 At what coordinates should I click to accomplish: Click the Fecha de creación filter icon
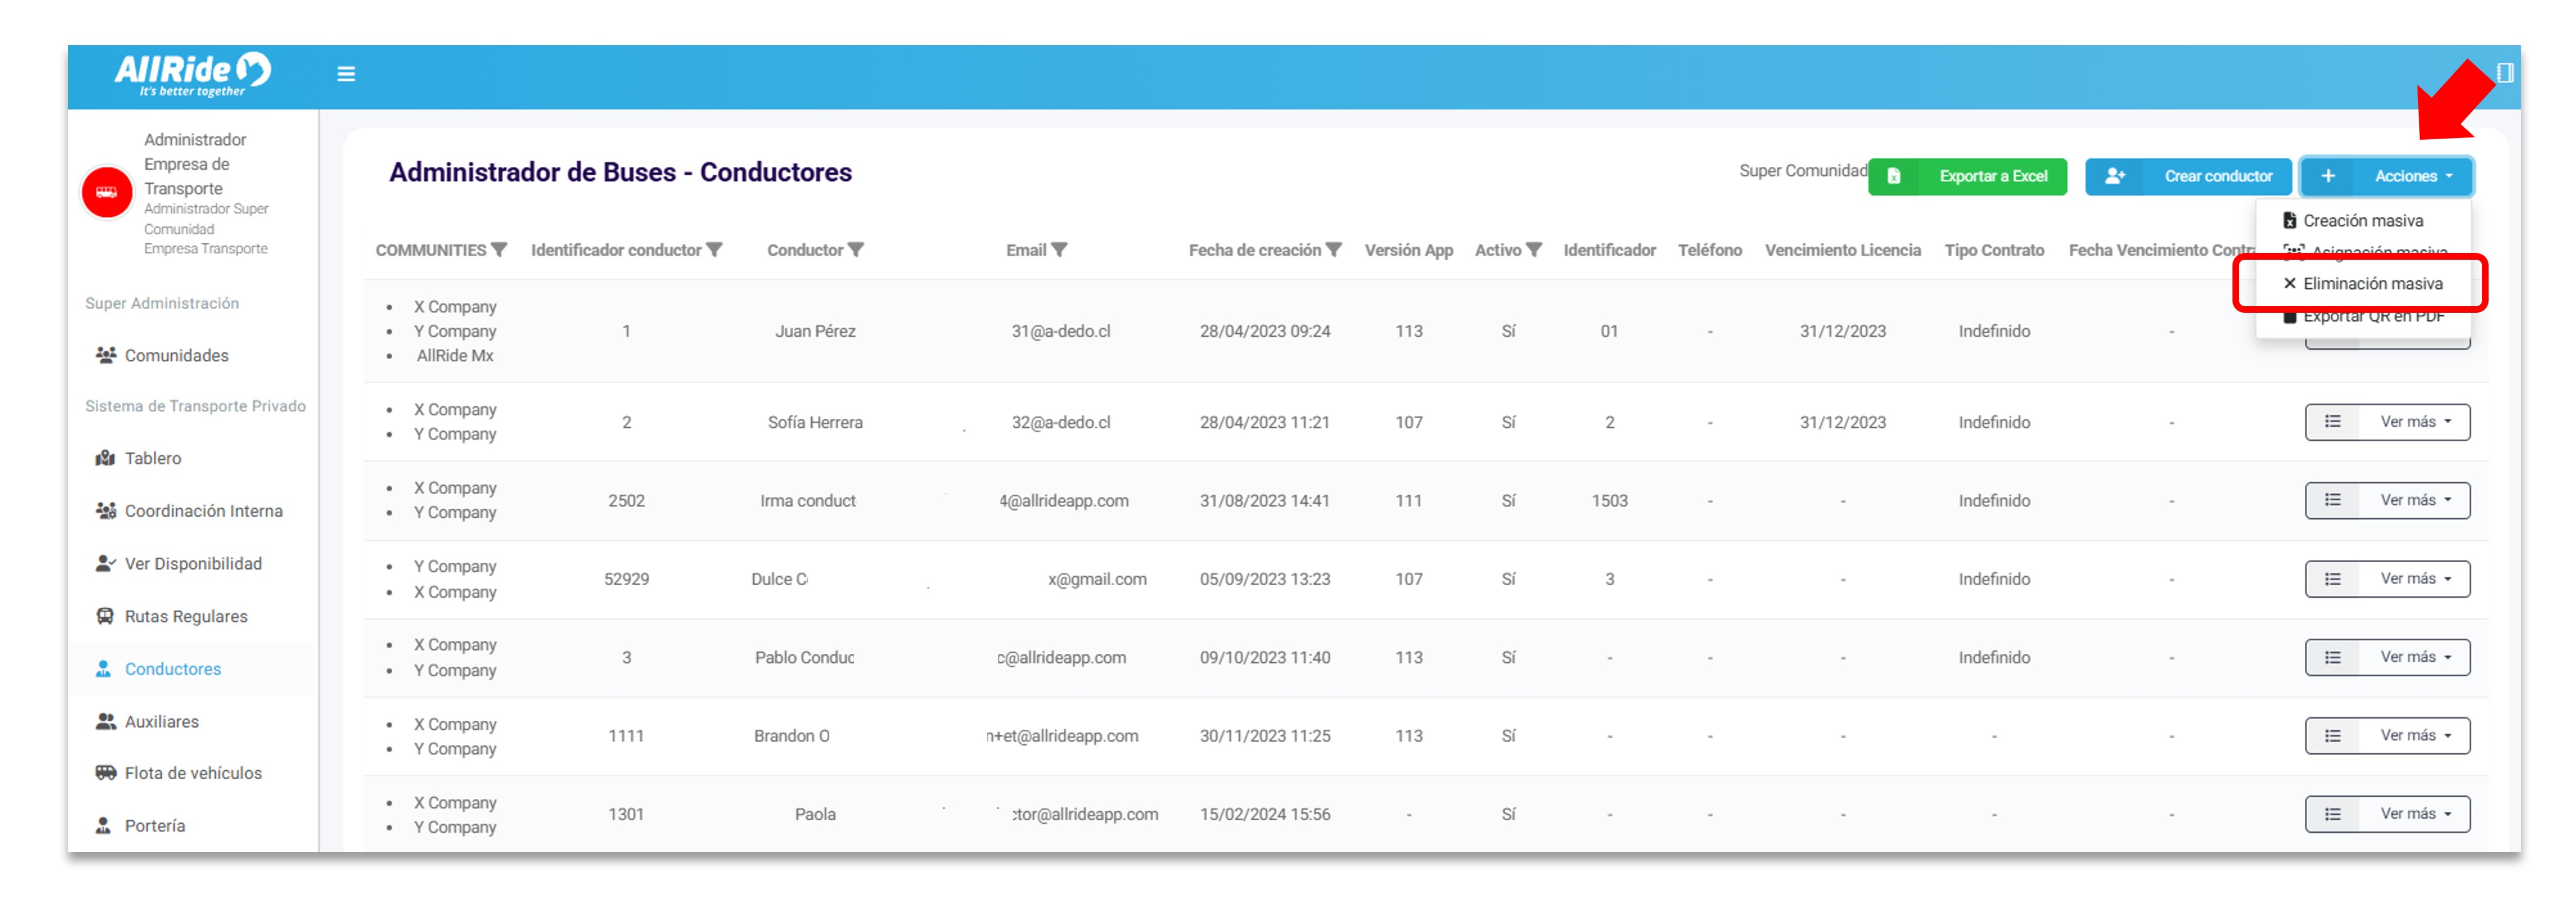point(1334,250)
